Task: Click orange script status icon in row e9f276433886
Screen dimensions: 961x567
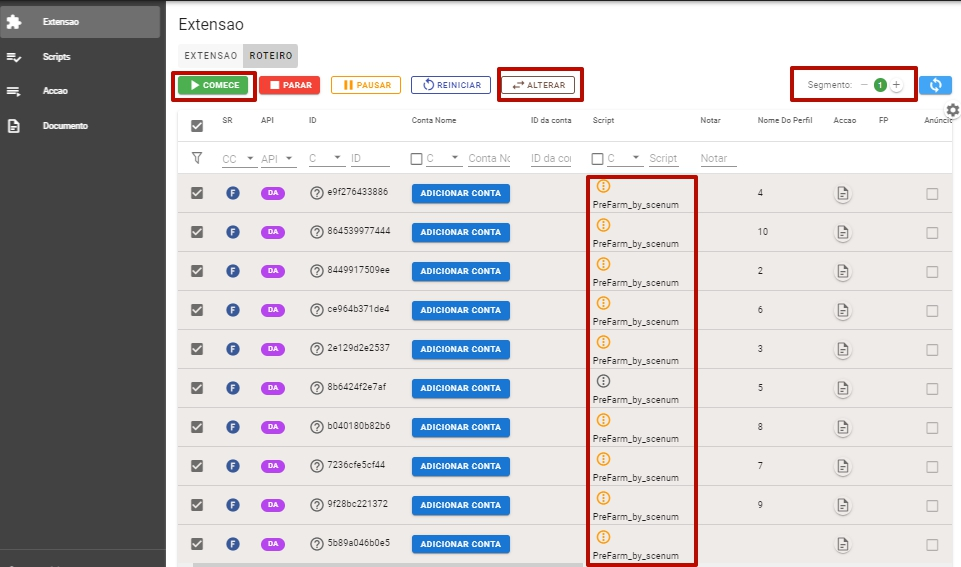Action: 603,186
